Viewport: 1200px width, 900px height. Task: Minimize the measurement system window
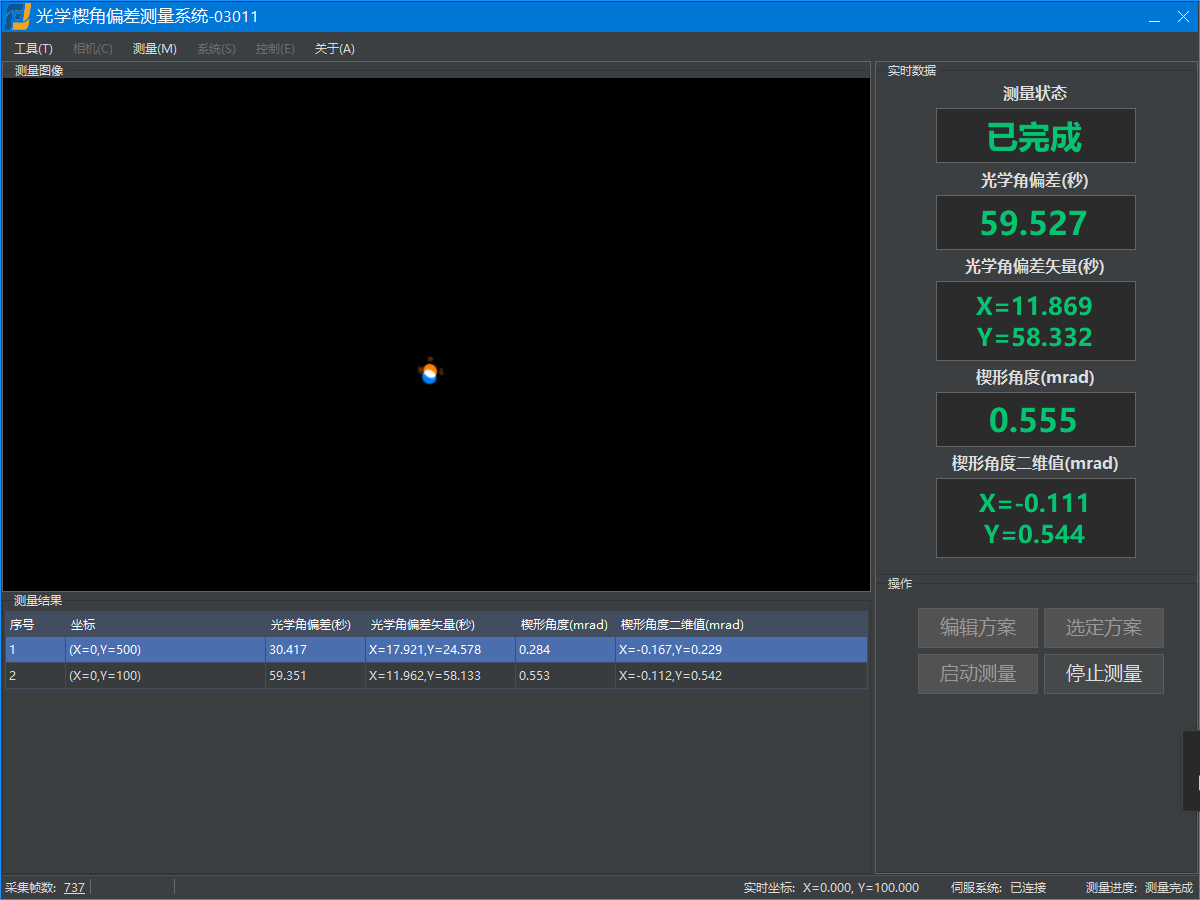point(1154,17)
